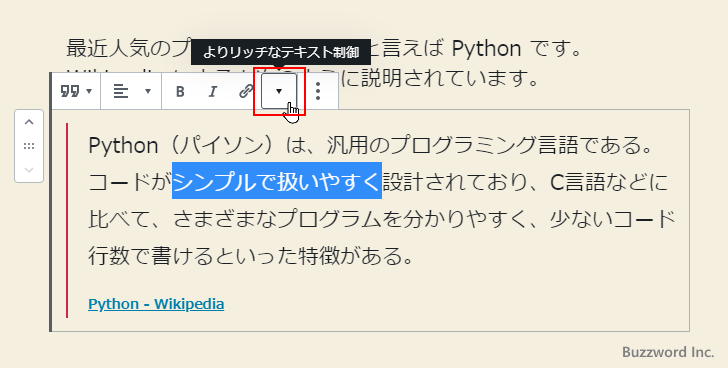Apply italic using the I icon
This screenshot has height=368, width=728.
point(213,91)
